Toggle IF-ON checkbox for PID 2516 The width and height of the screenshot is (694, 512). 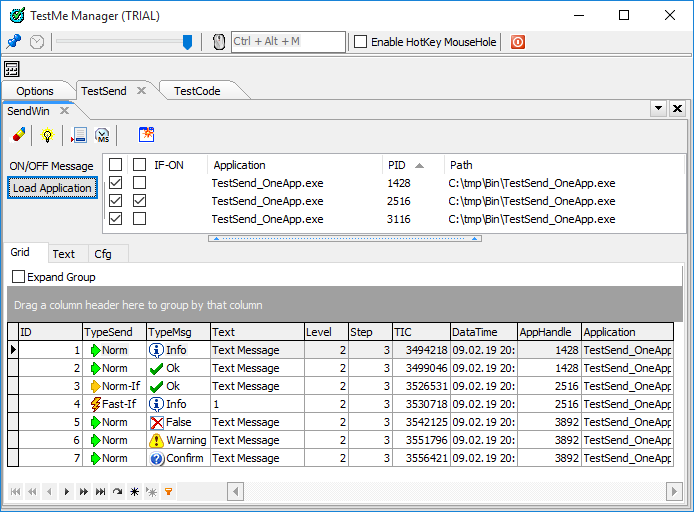pos(140,201)
